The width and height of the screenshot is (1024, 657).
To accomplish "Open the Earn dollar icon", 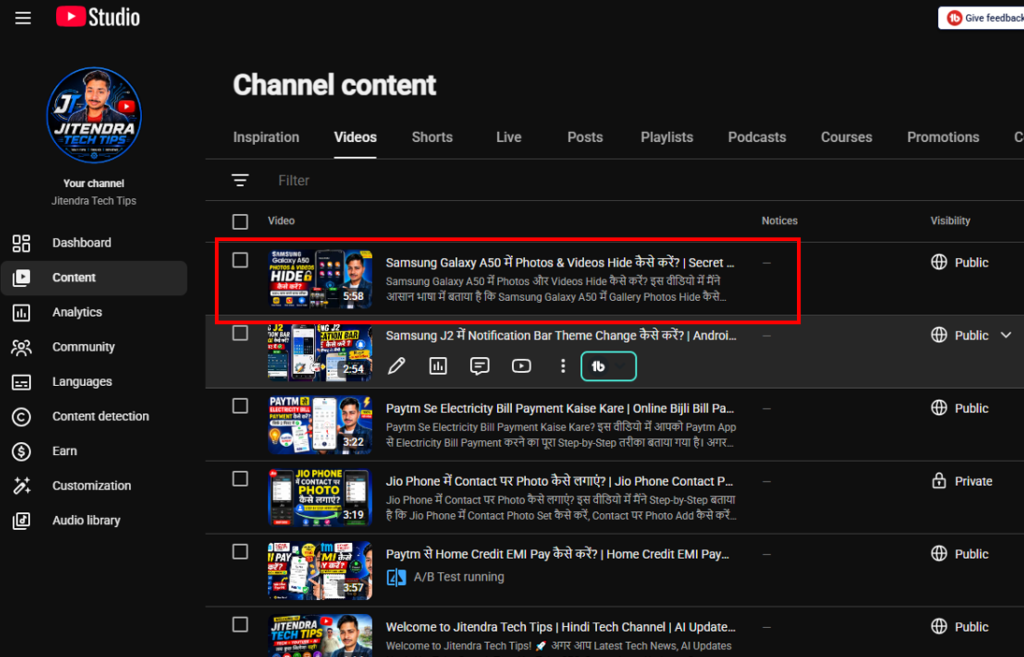I will [x=21, y=451].
